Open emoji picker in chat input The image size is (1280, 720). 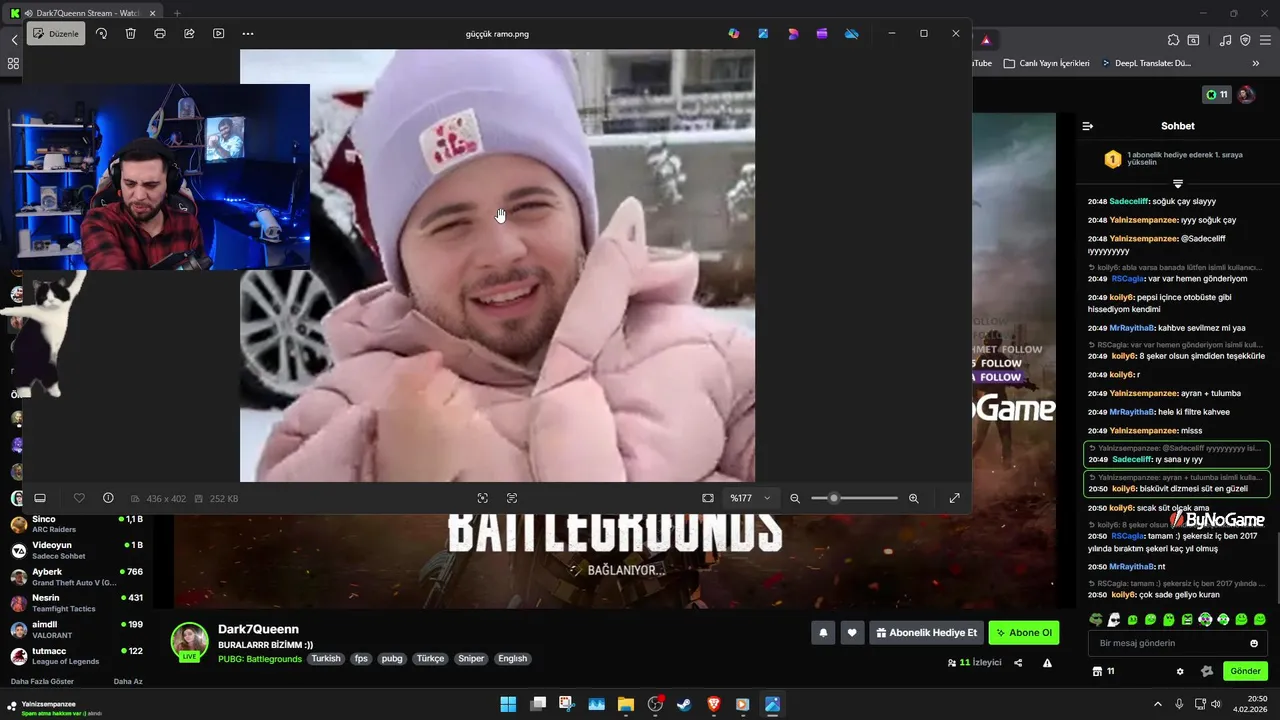pos(1254,643)
